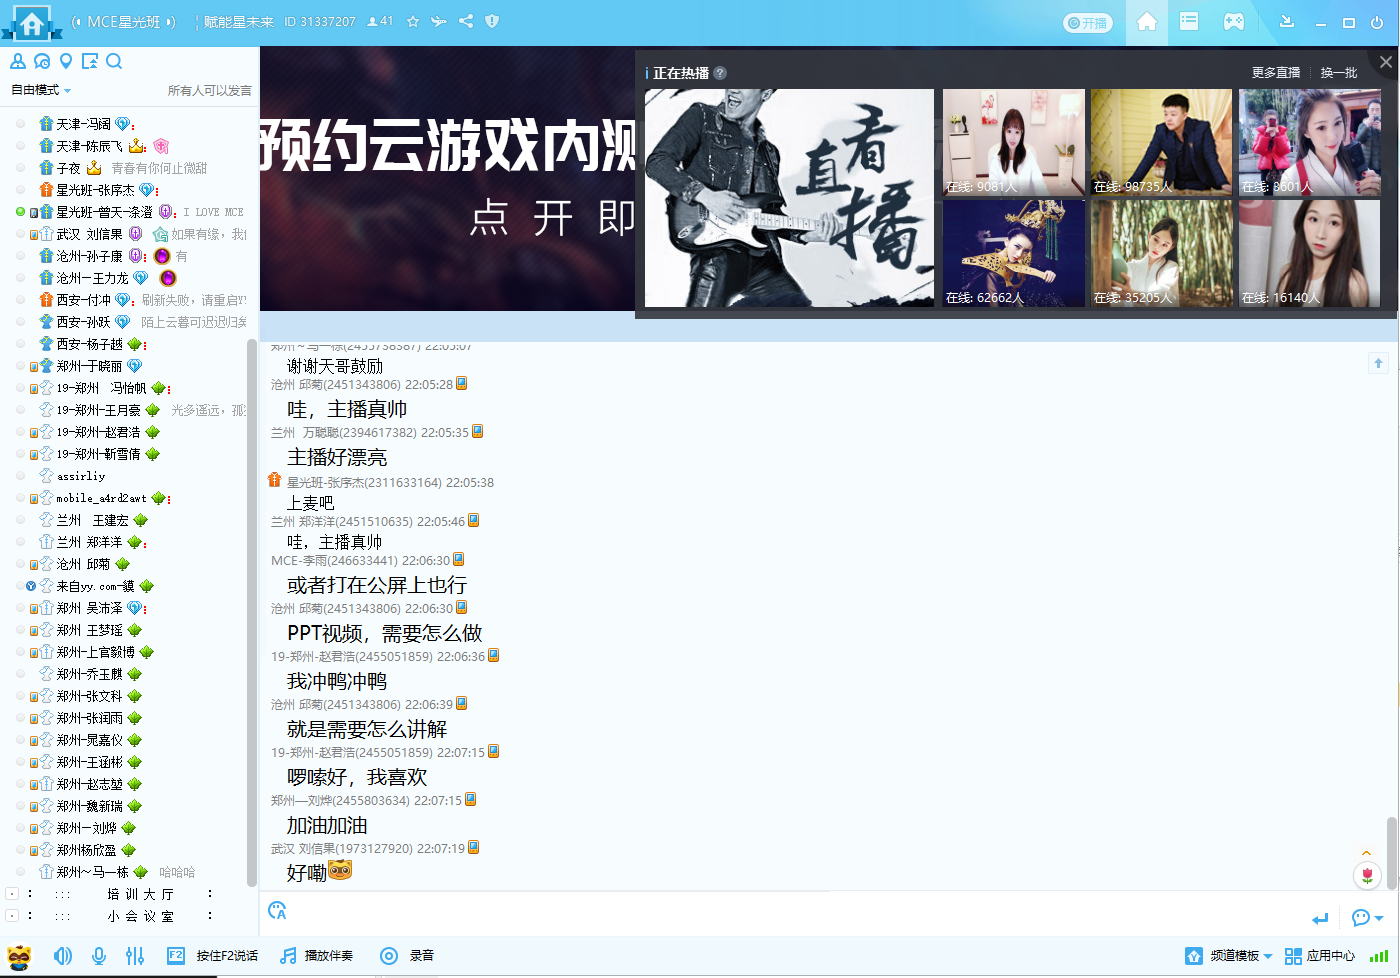The height and width of the screenshot is (978, 1400).
Task: Open 应用中心 app center
Action: (x=1320, y=956)
